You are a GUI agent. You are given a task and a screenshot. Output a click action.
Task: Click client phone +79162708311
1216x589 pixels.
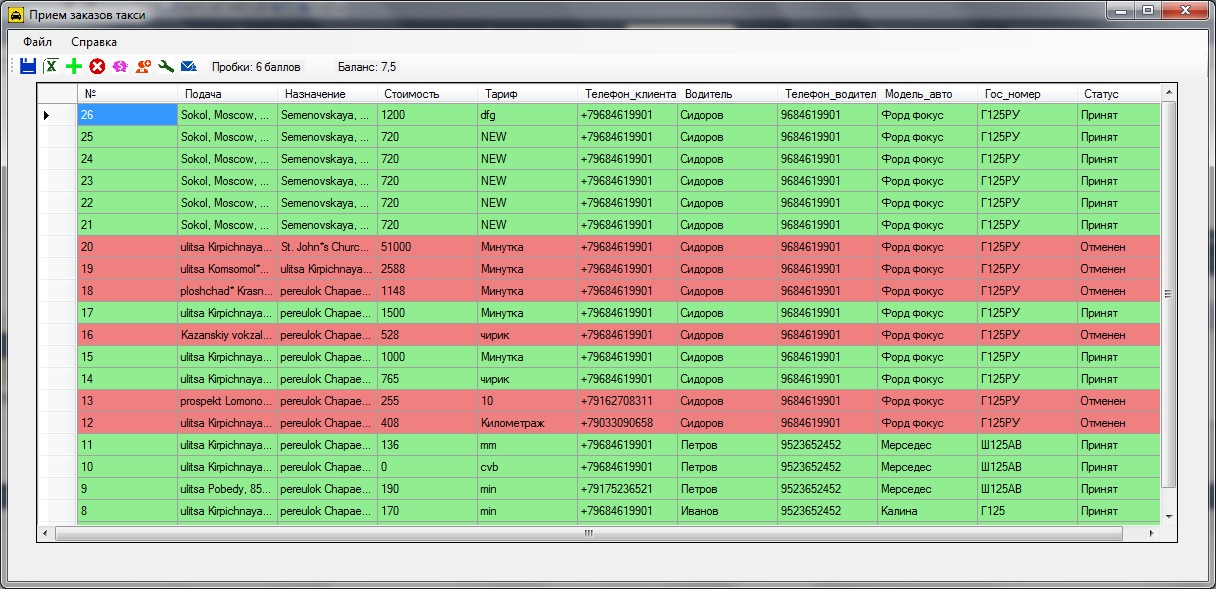627,401
